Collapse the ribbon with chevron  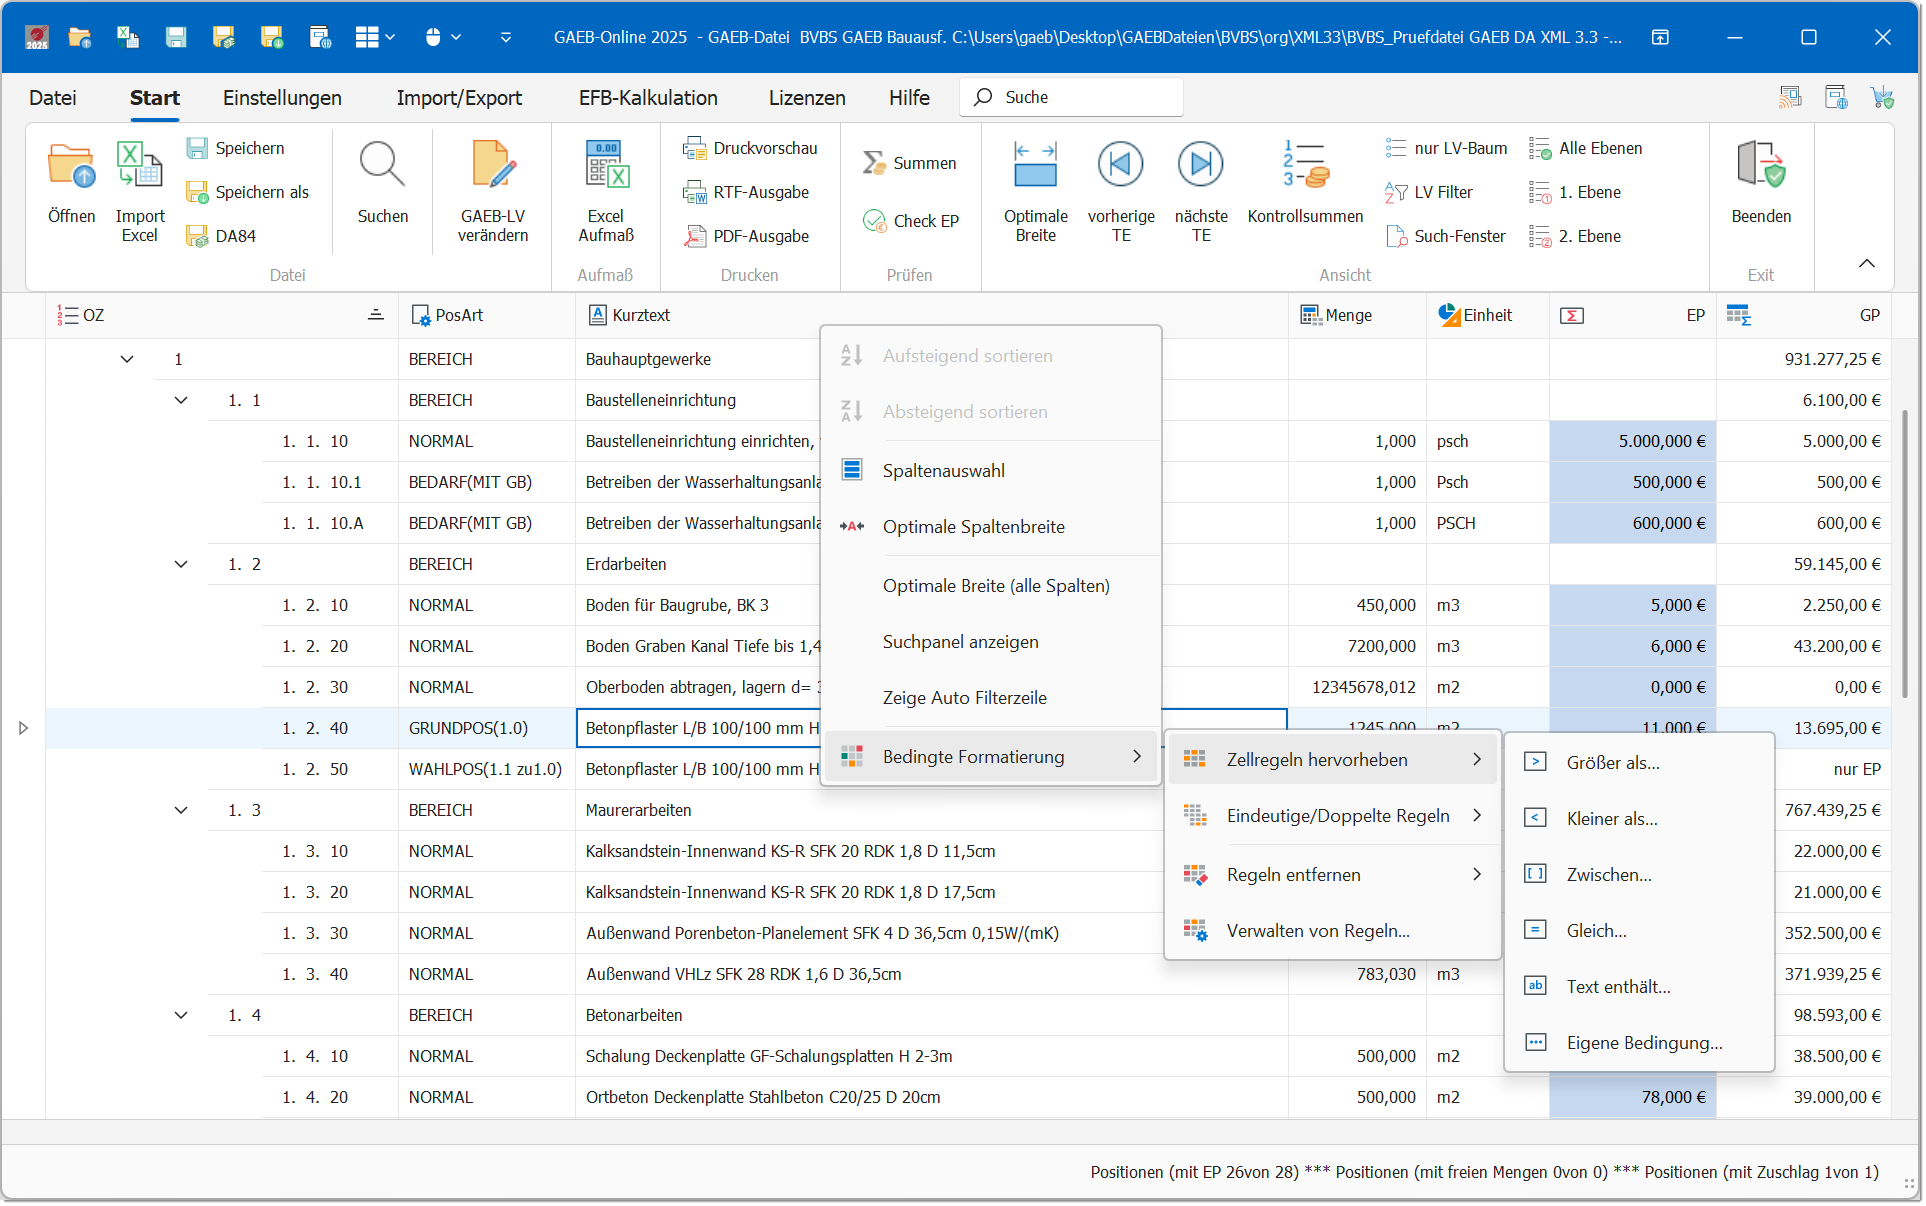[1866, 263]
